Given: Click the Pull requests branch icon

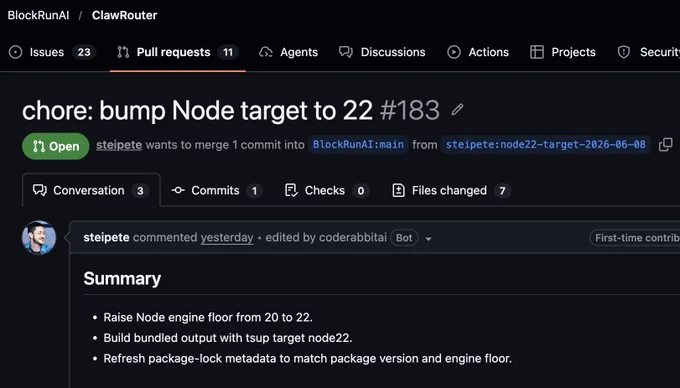Looking at the screenshot, I should [x=123, y=52].
